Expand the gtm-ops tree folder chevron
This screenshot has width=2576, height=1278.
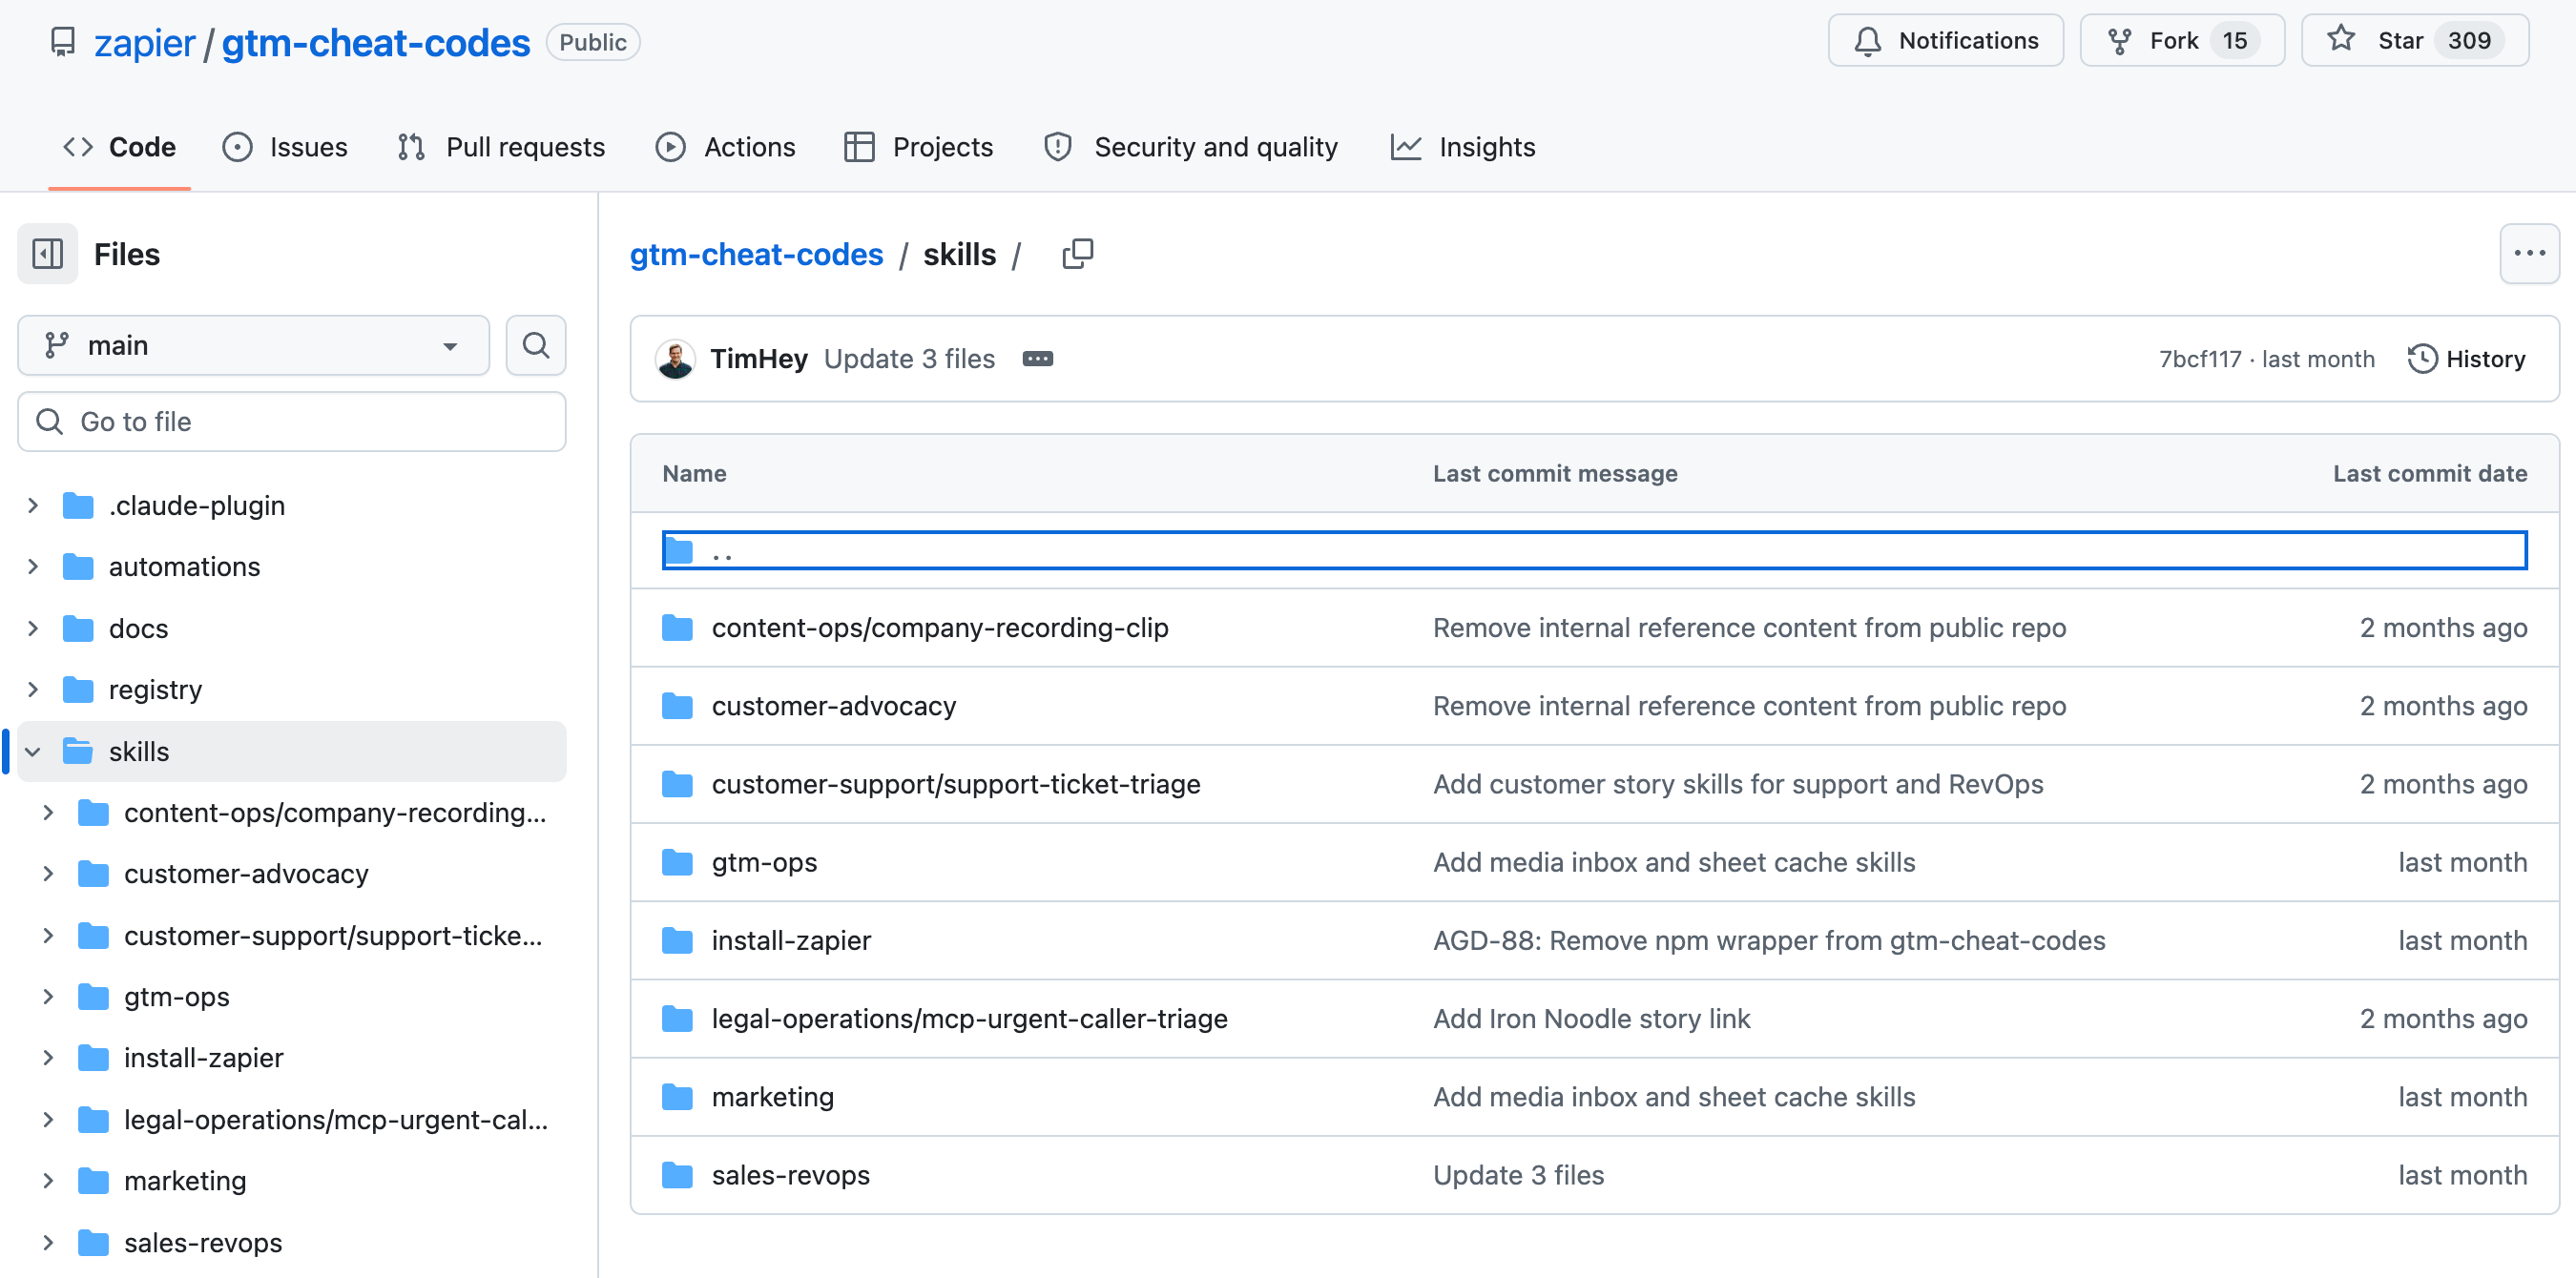pyautogui.click(x=48, y=997)
